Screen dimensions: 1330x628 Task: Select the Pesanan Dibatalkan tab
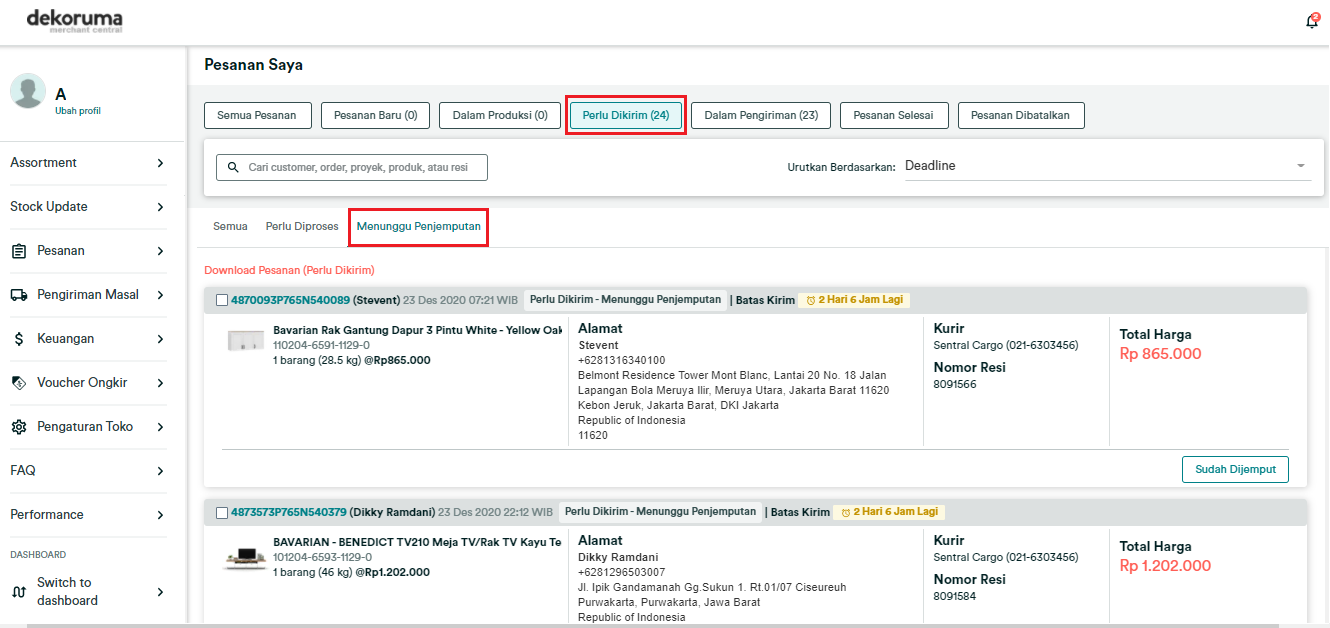pyautogui.click(x=1021, y=115)
